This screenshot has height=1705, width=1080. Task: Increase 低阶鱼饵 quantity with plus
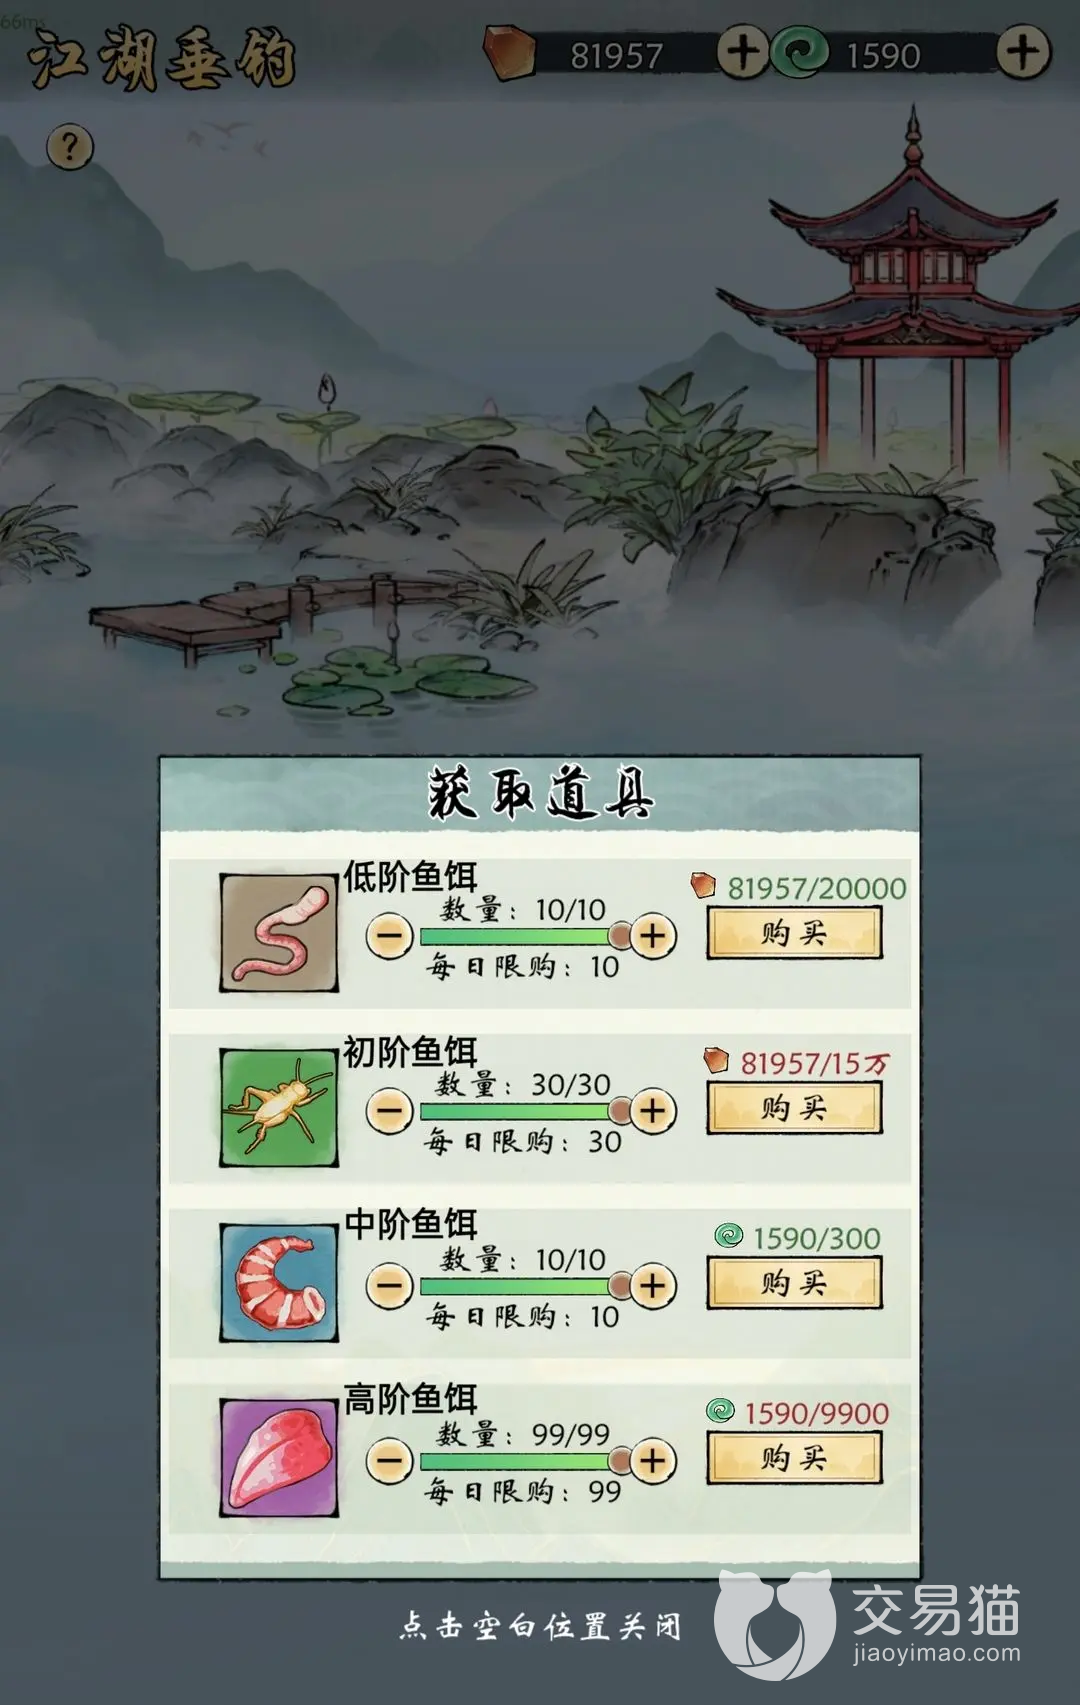click(653, 936)
